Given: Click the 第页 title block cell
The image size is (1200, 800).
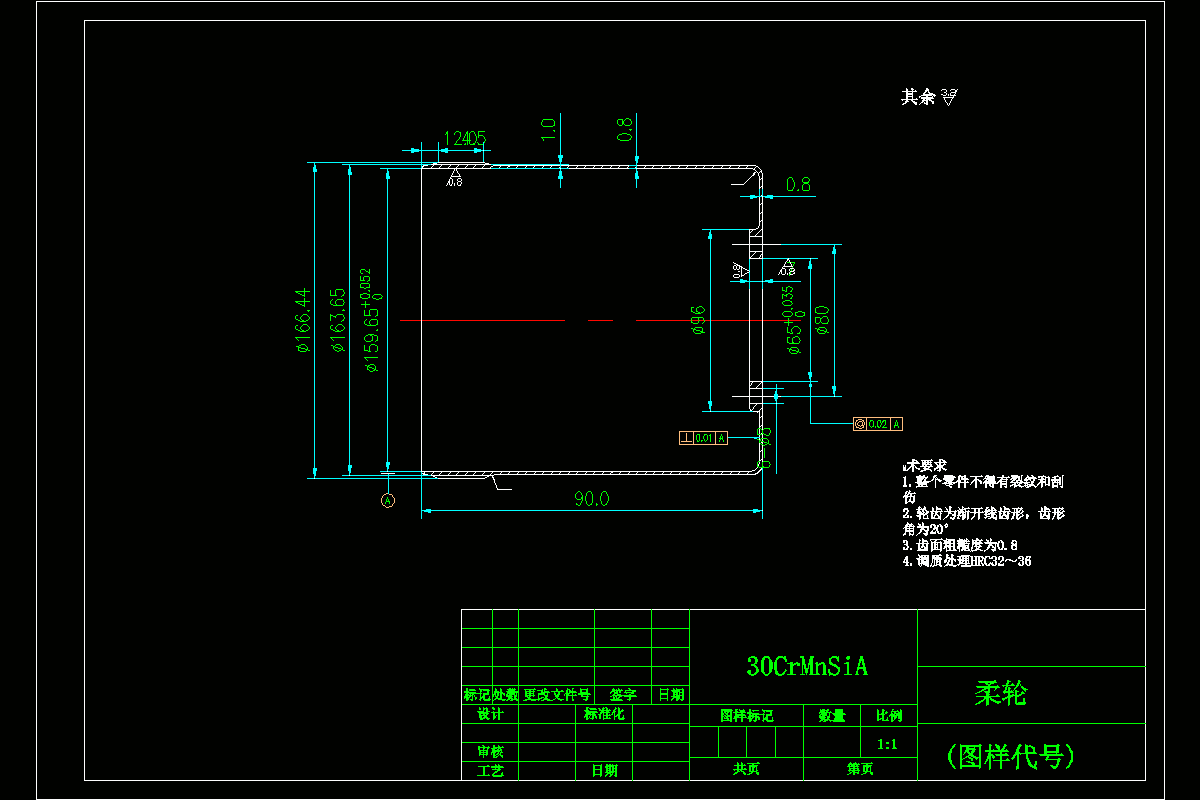Looking at the screenshot, I should click(860, 769).
